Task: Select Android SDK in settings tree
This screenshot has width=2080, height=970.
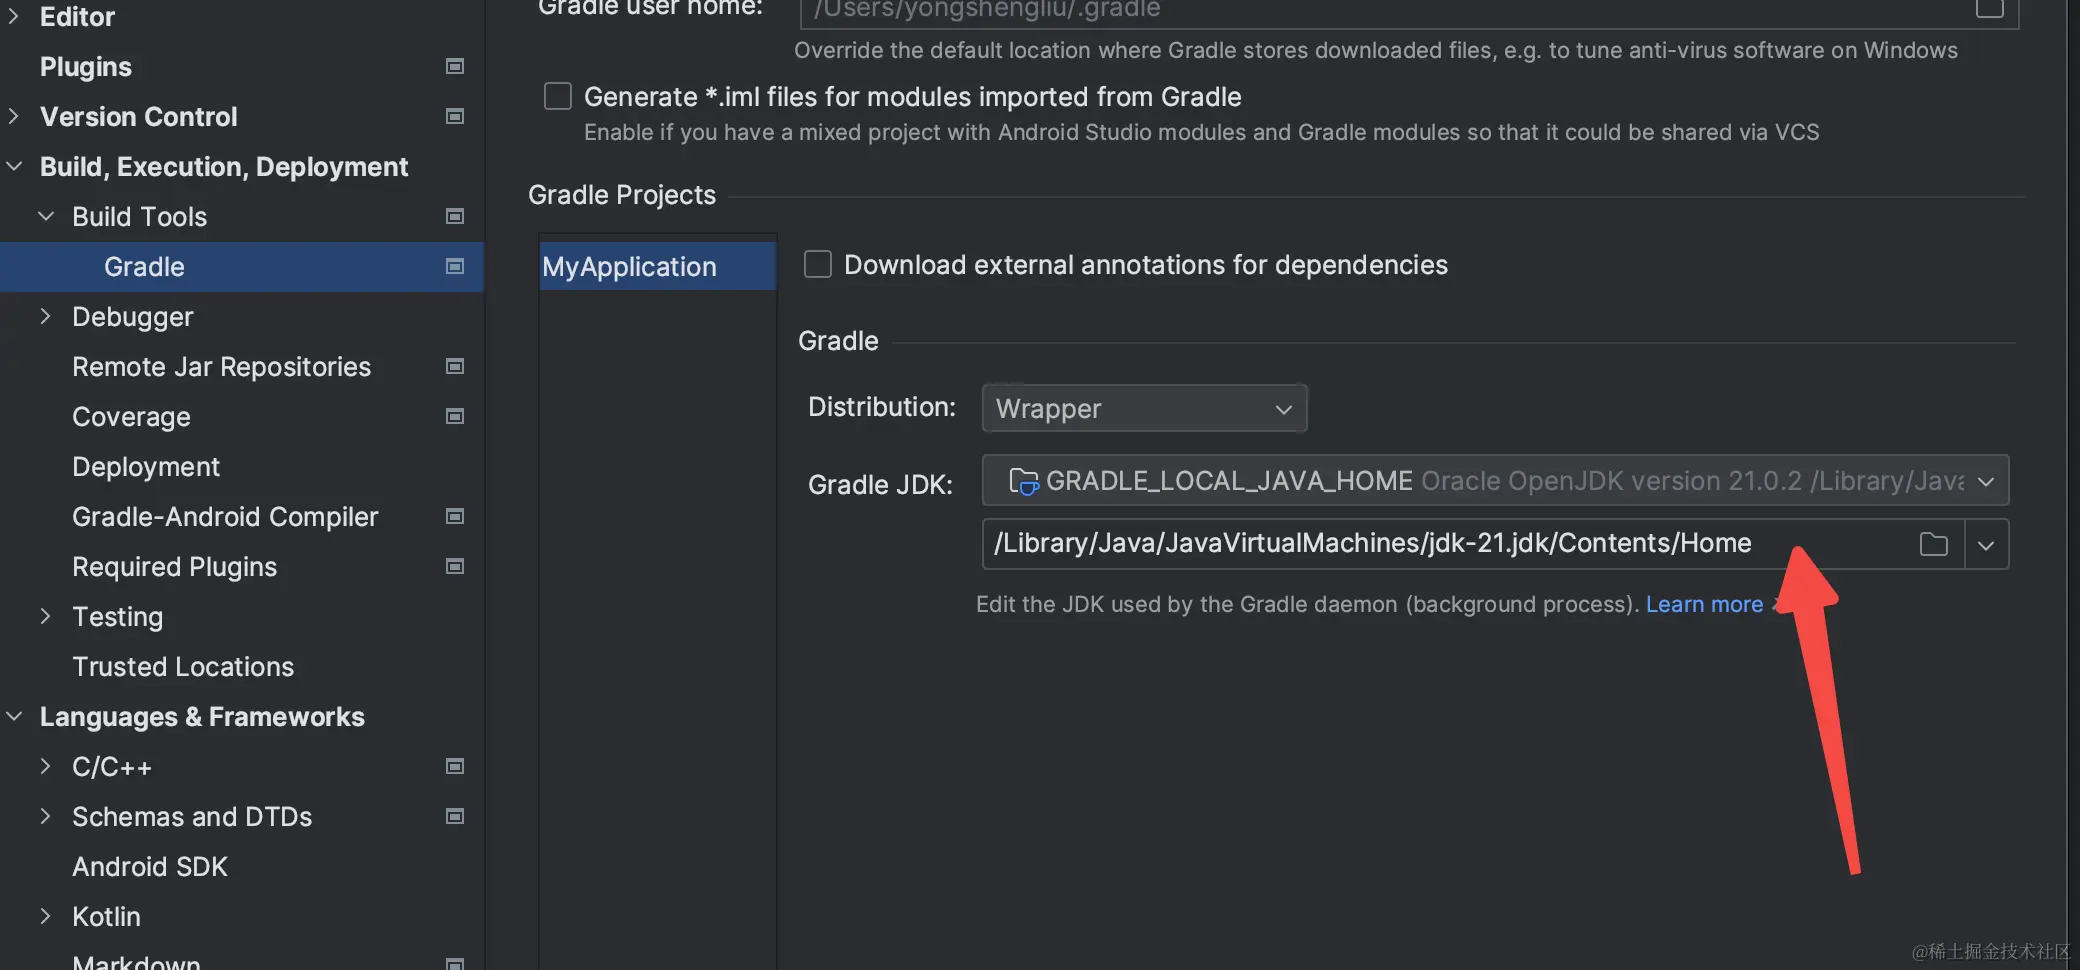Action: tap(150, 867)
